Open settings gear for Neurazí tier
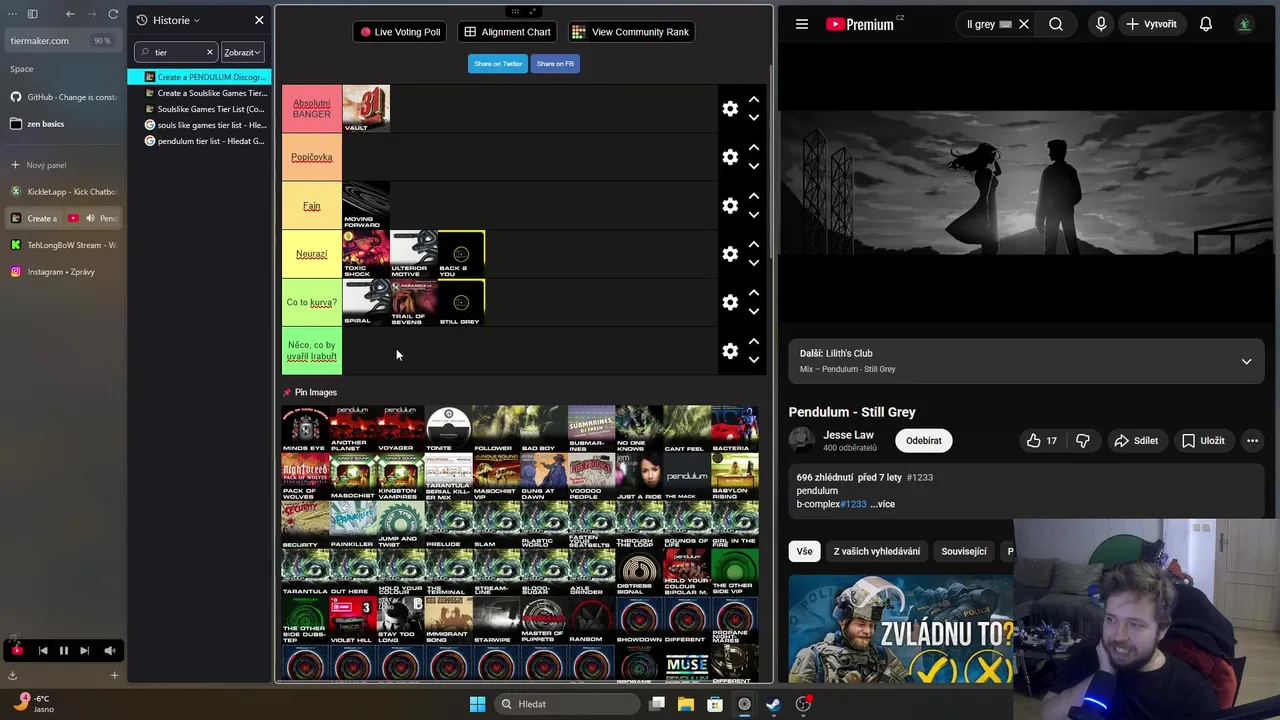 [730, 254]
